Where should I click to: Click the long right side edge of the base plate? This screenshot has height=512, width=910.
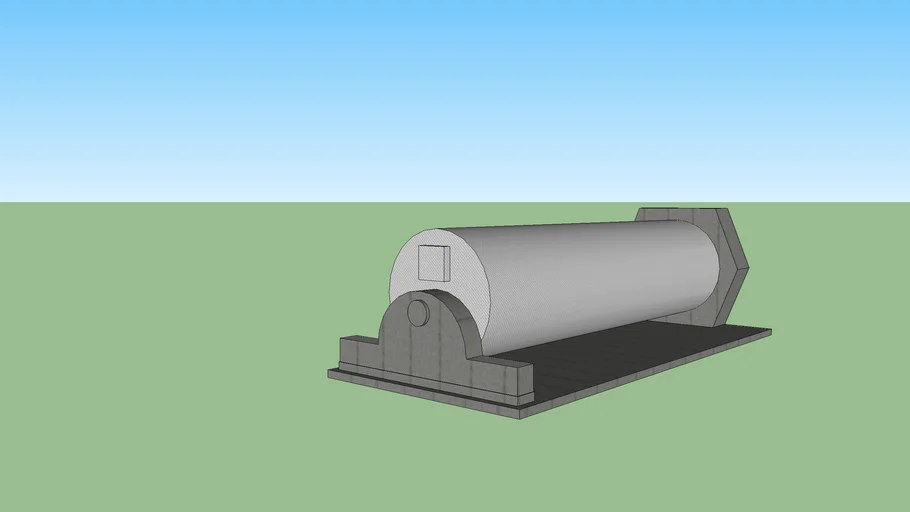point(650,374)
